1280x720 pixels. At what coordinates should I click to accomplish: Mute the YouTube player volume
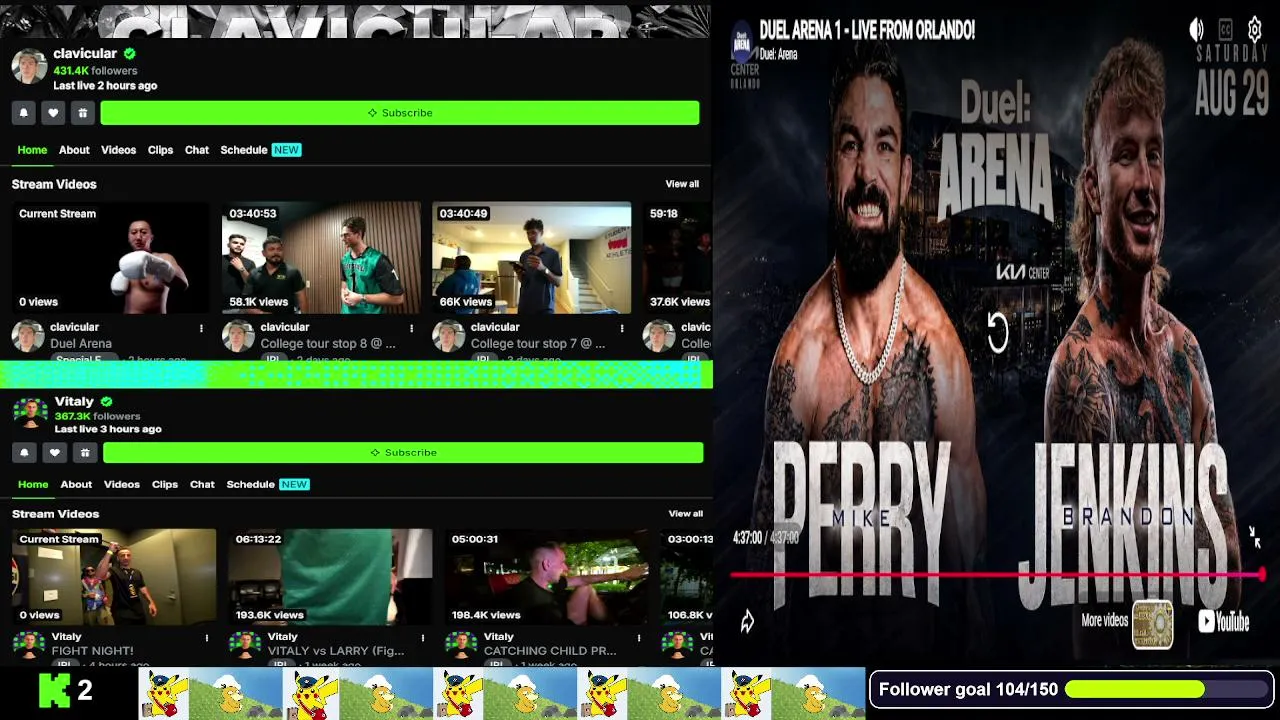pos(1196,30)
